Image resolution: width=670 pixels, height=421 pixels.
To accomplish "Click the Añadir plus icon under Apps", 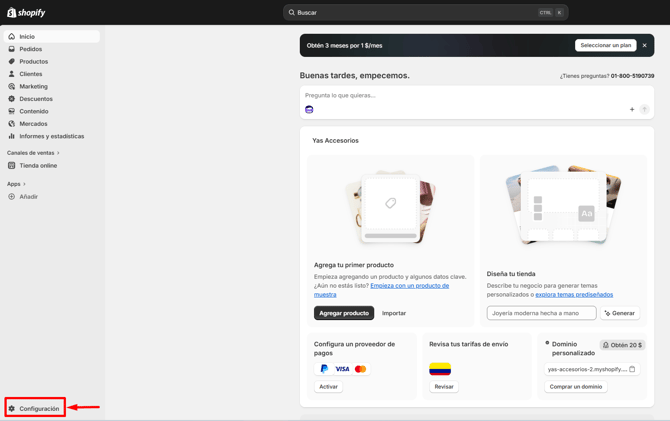I will pos(12,197).
